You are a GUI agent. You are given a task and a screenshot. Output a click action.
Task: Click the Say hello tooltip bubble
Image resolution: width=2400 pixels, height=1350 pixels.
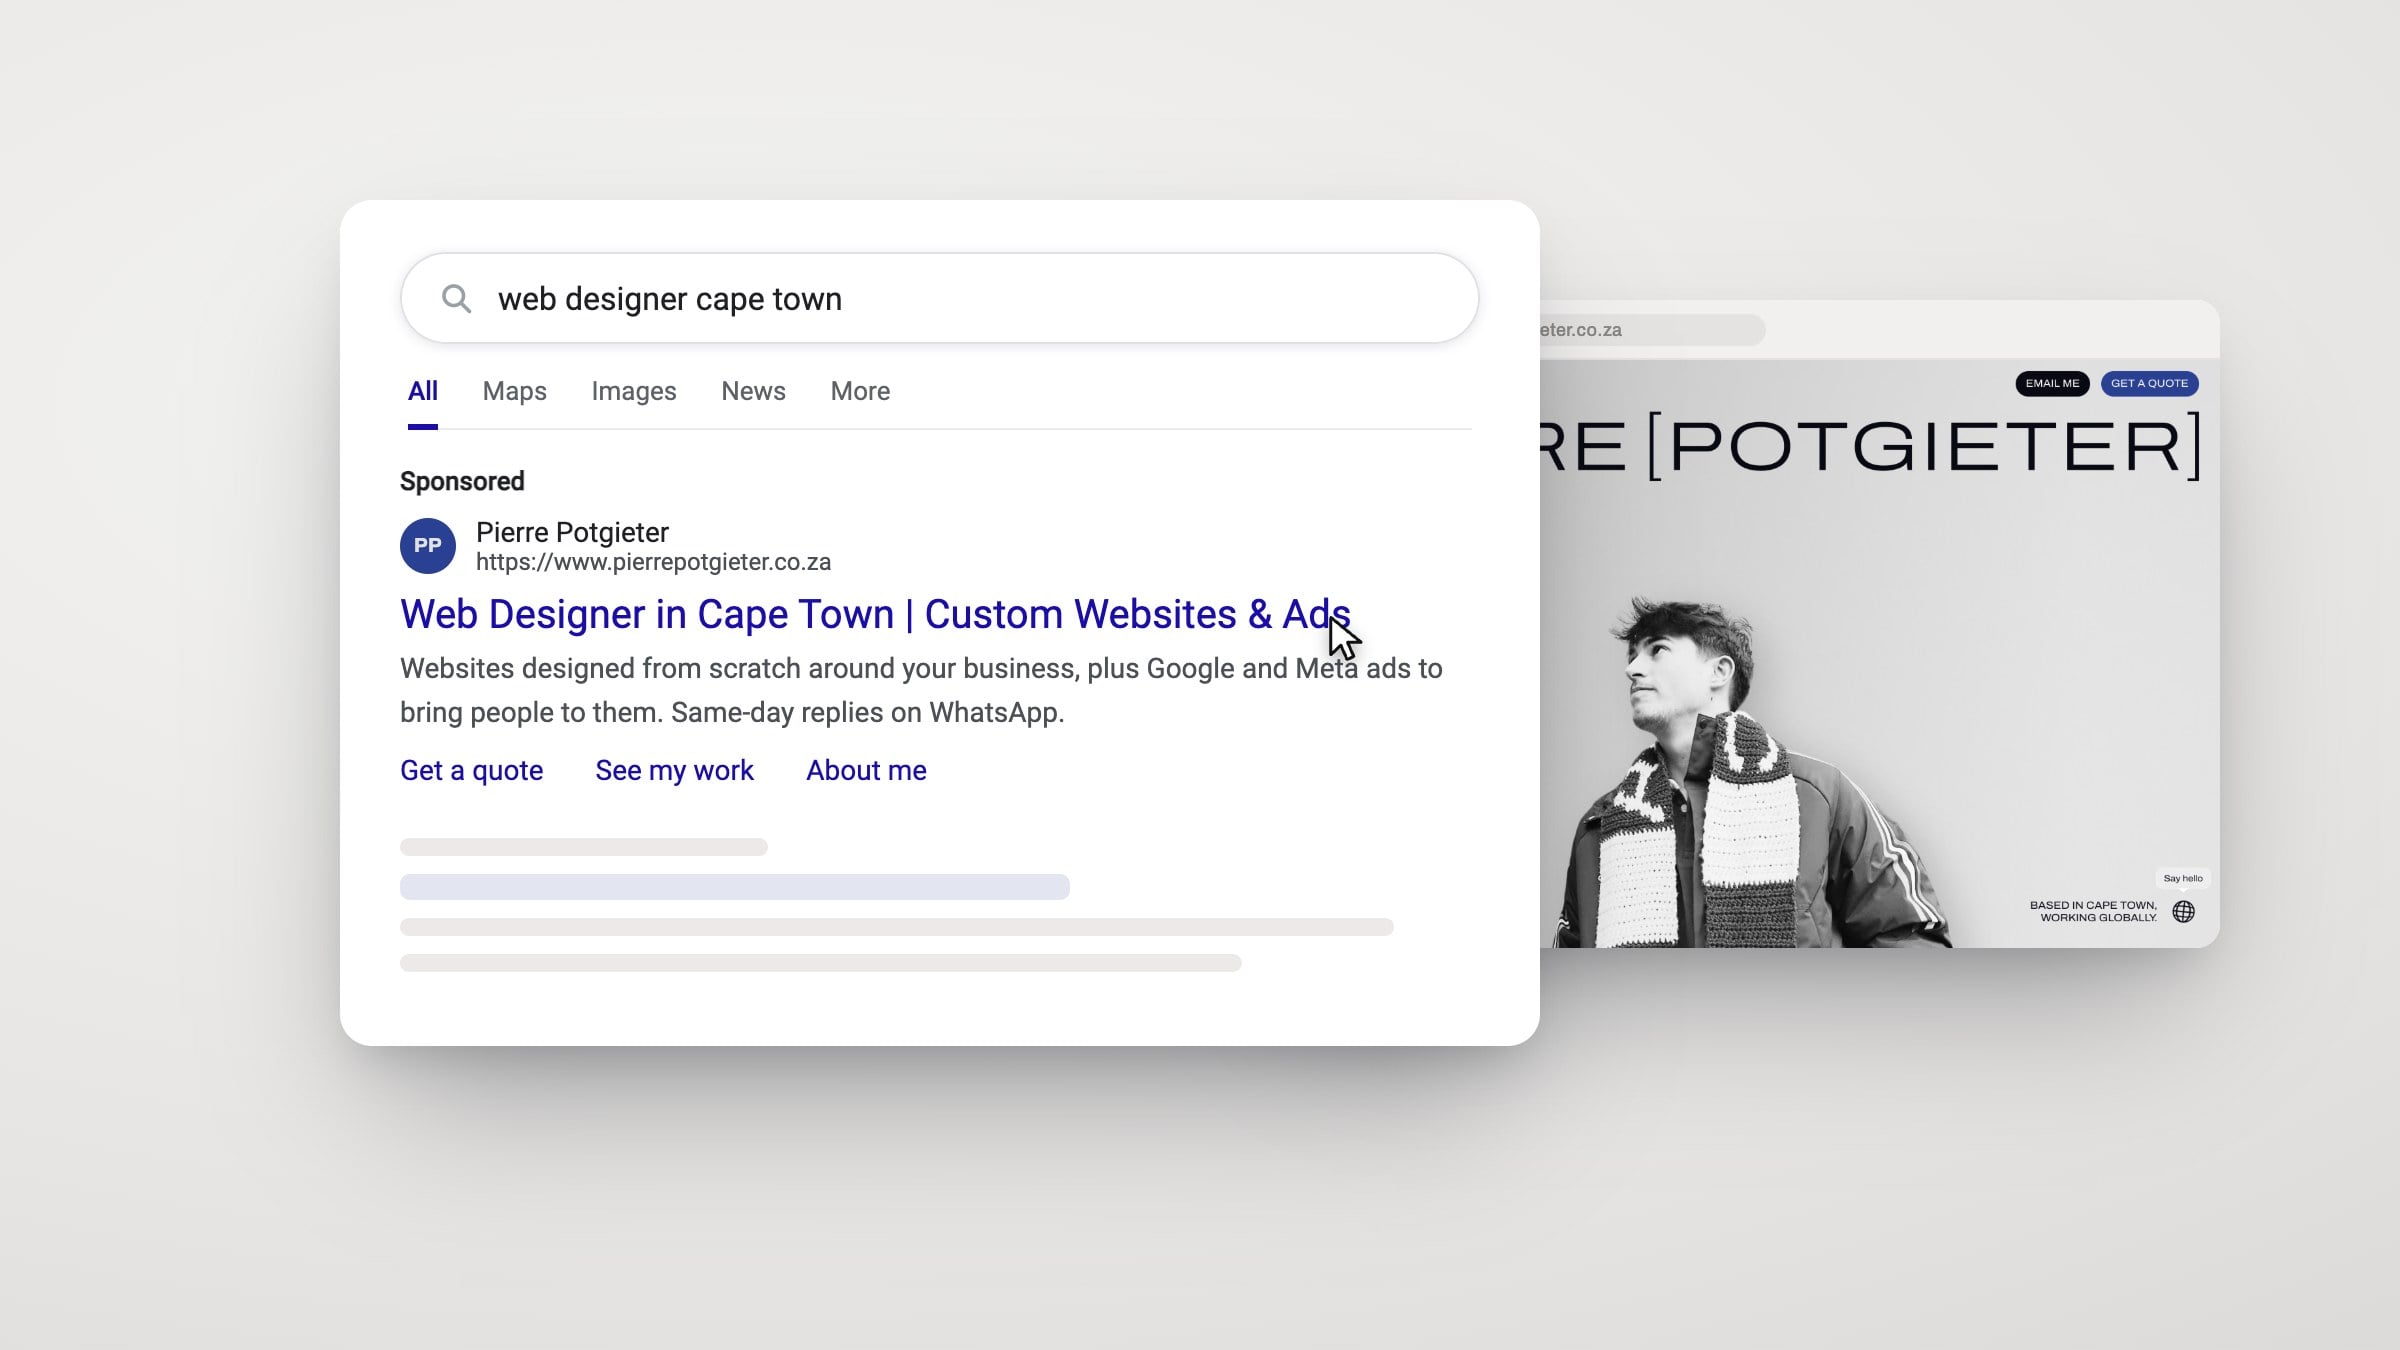coord(2183,878)
